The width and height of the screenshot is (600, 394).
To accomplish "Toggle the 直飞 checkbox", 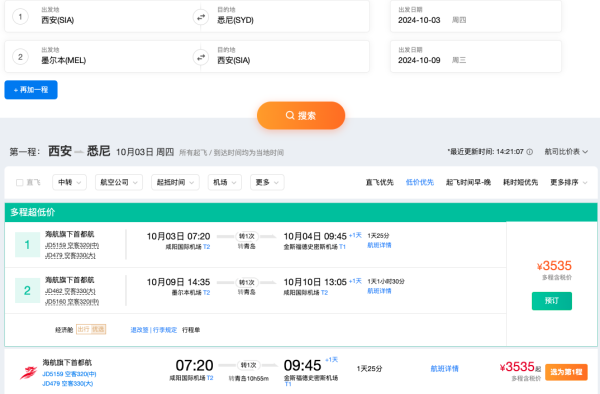I will coord(20,182).
